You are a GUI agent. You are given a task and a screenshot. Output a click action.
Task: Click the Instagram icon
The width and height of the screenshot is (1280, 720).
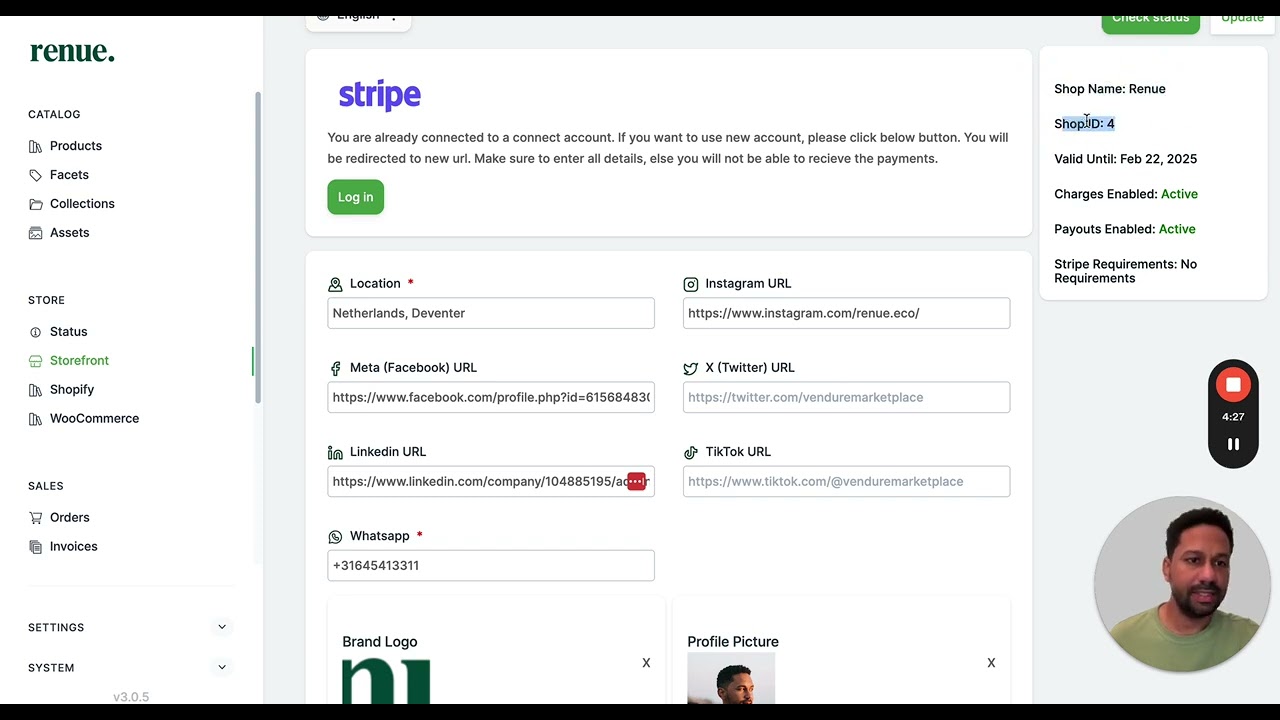(x=690, y=285)
